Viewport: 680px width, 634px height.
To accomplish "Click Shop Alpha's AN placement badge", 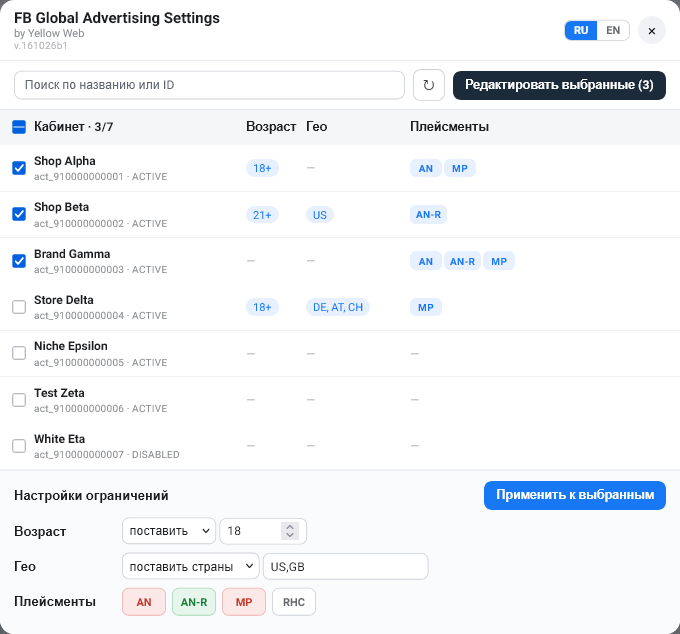I will 426,168.
